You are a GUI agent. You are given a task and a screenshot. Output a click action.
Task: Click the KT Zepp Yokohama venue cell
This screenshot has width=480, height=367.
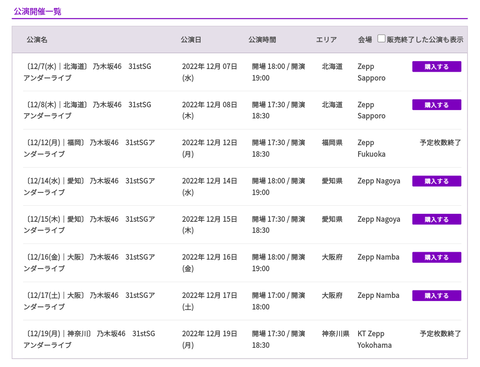[x=374, y=339]
